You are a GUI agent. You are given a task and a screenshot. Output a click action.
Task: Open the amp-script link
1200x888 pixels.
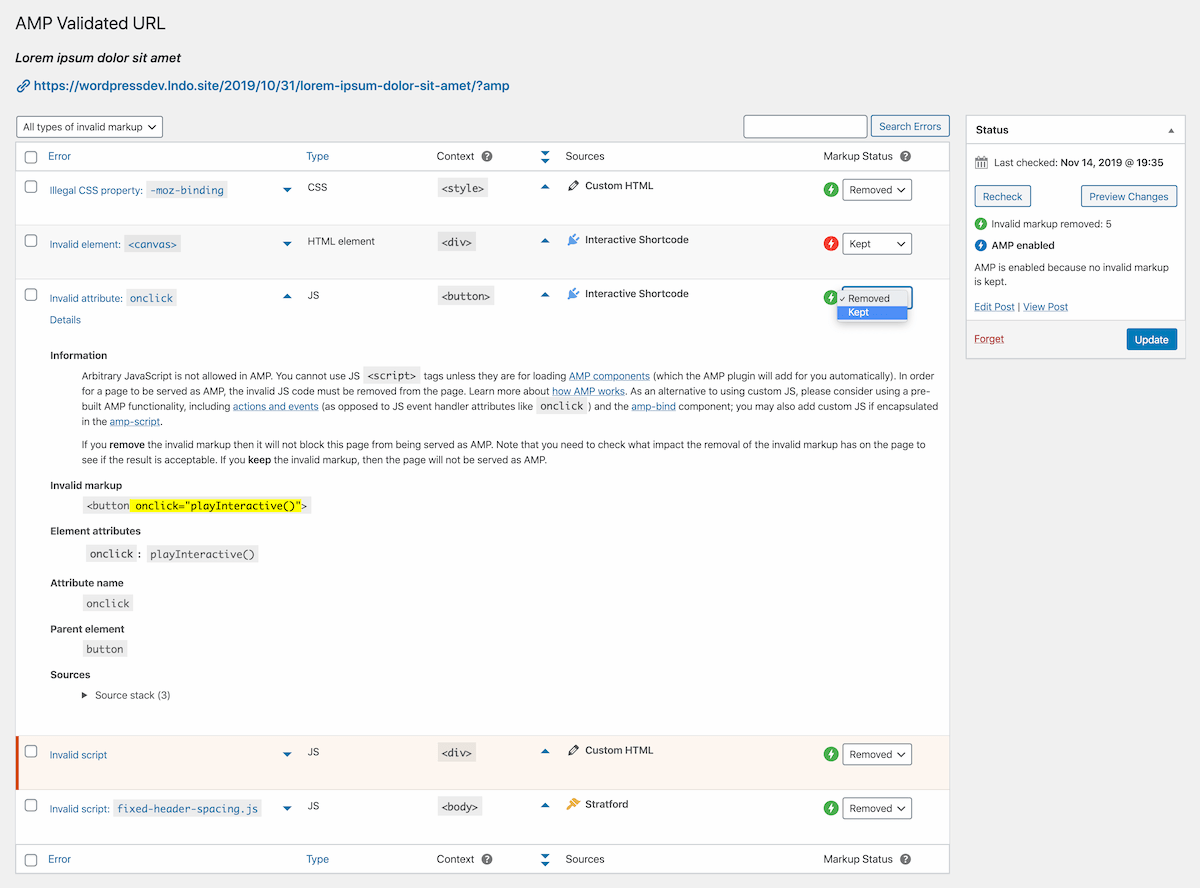(x=135, y=423)
